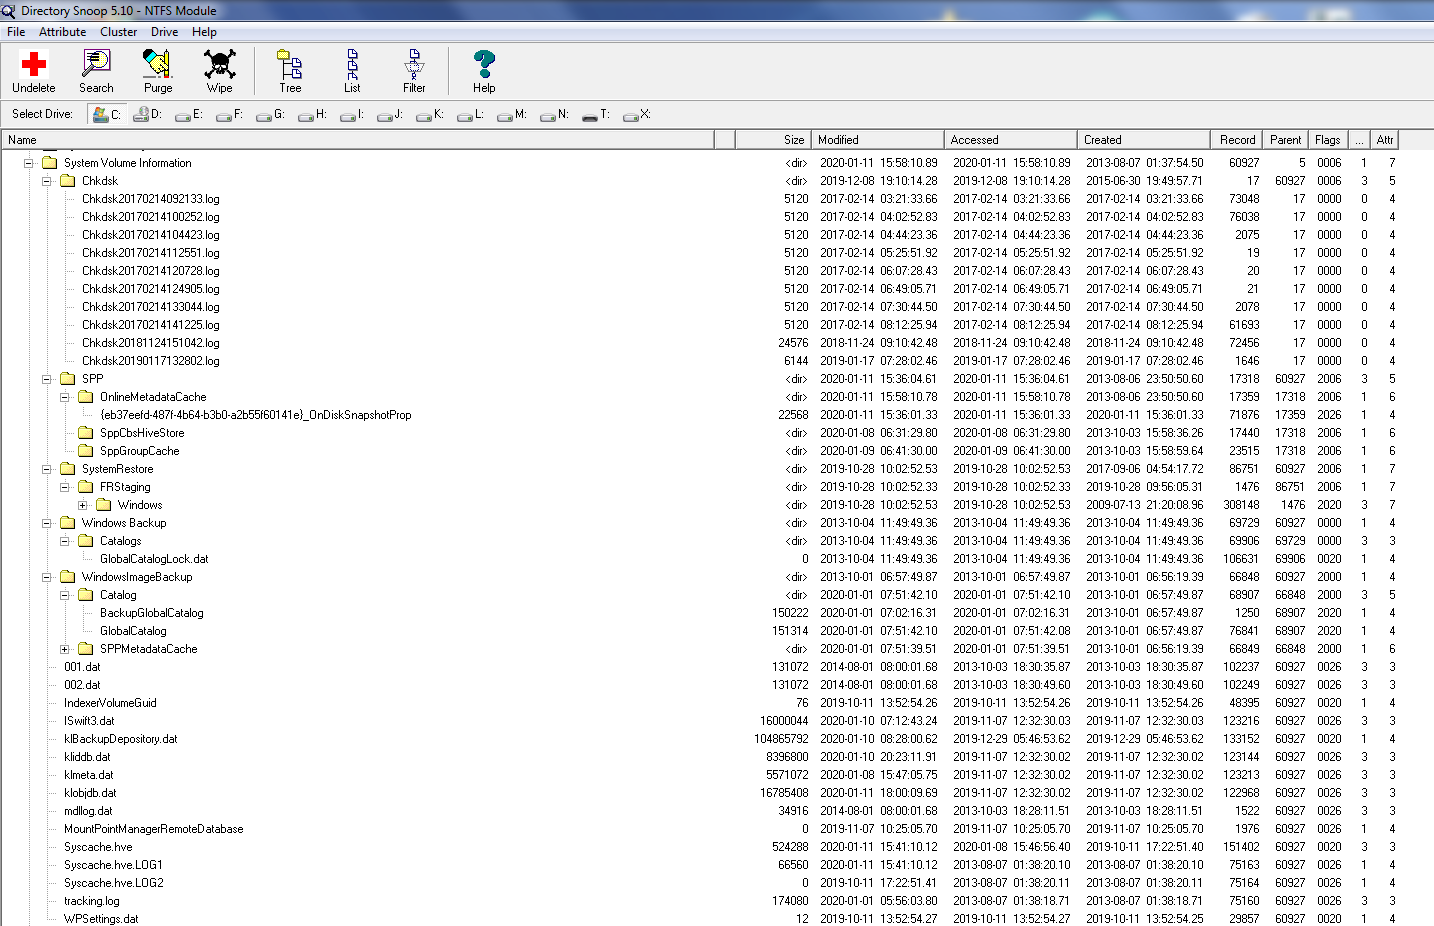Select Syscache.hve.LOG1 entry
Viewport: 1434px width, 926px height.
[113, 865]
